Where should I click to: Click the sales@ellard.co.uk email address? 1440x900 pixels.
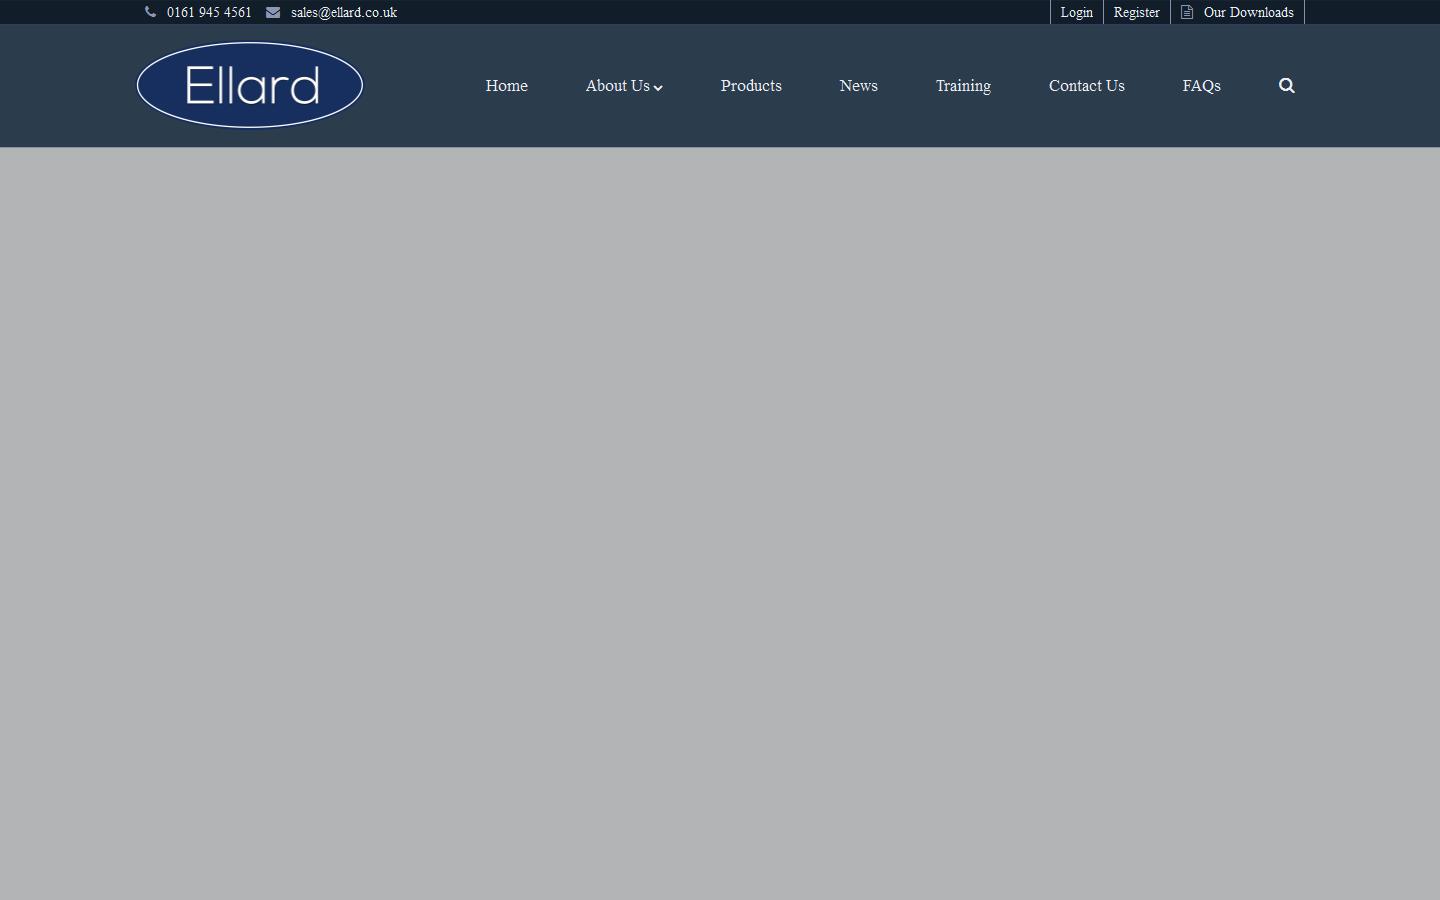[344, 12]
